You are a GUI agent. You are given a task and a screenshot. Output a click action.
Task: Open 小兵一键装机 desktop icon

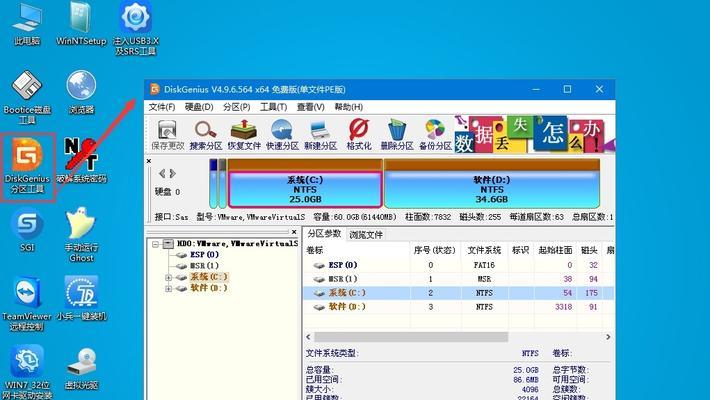click(82, 299)
